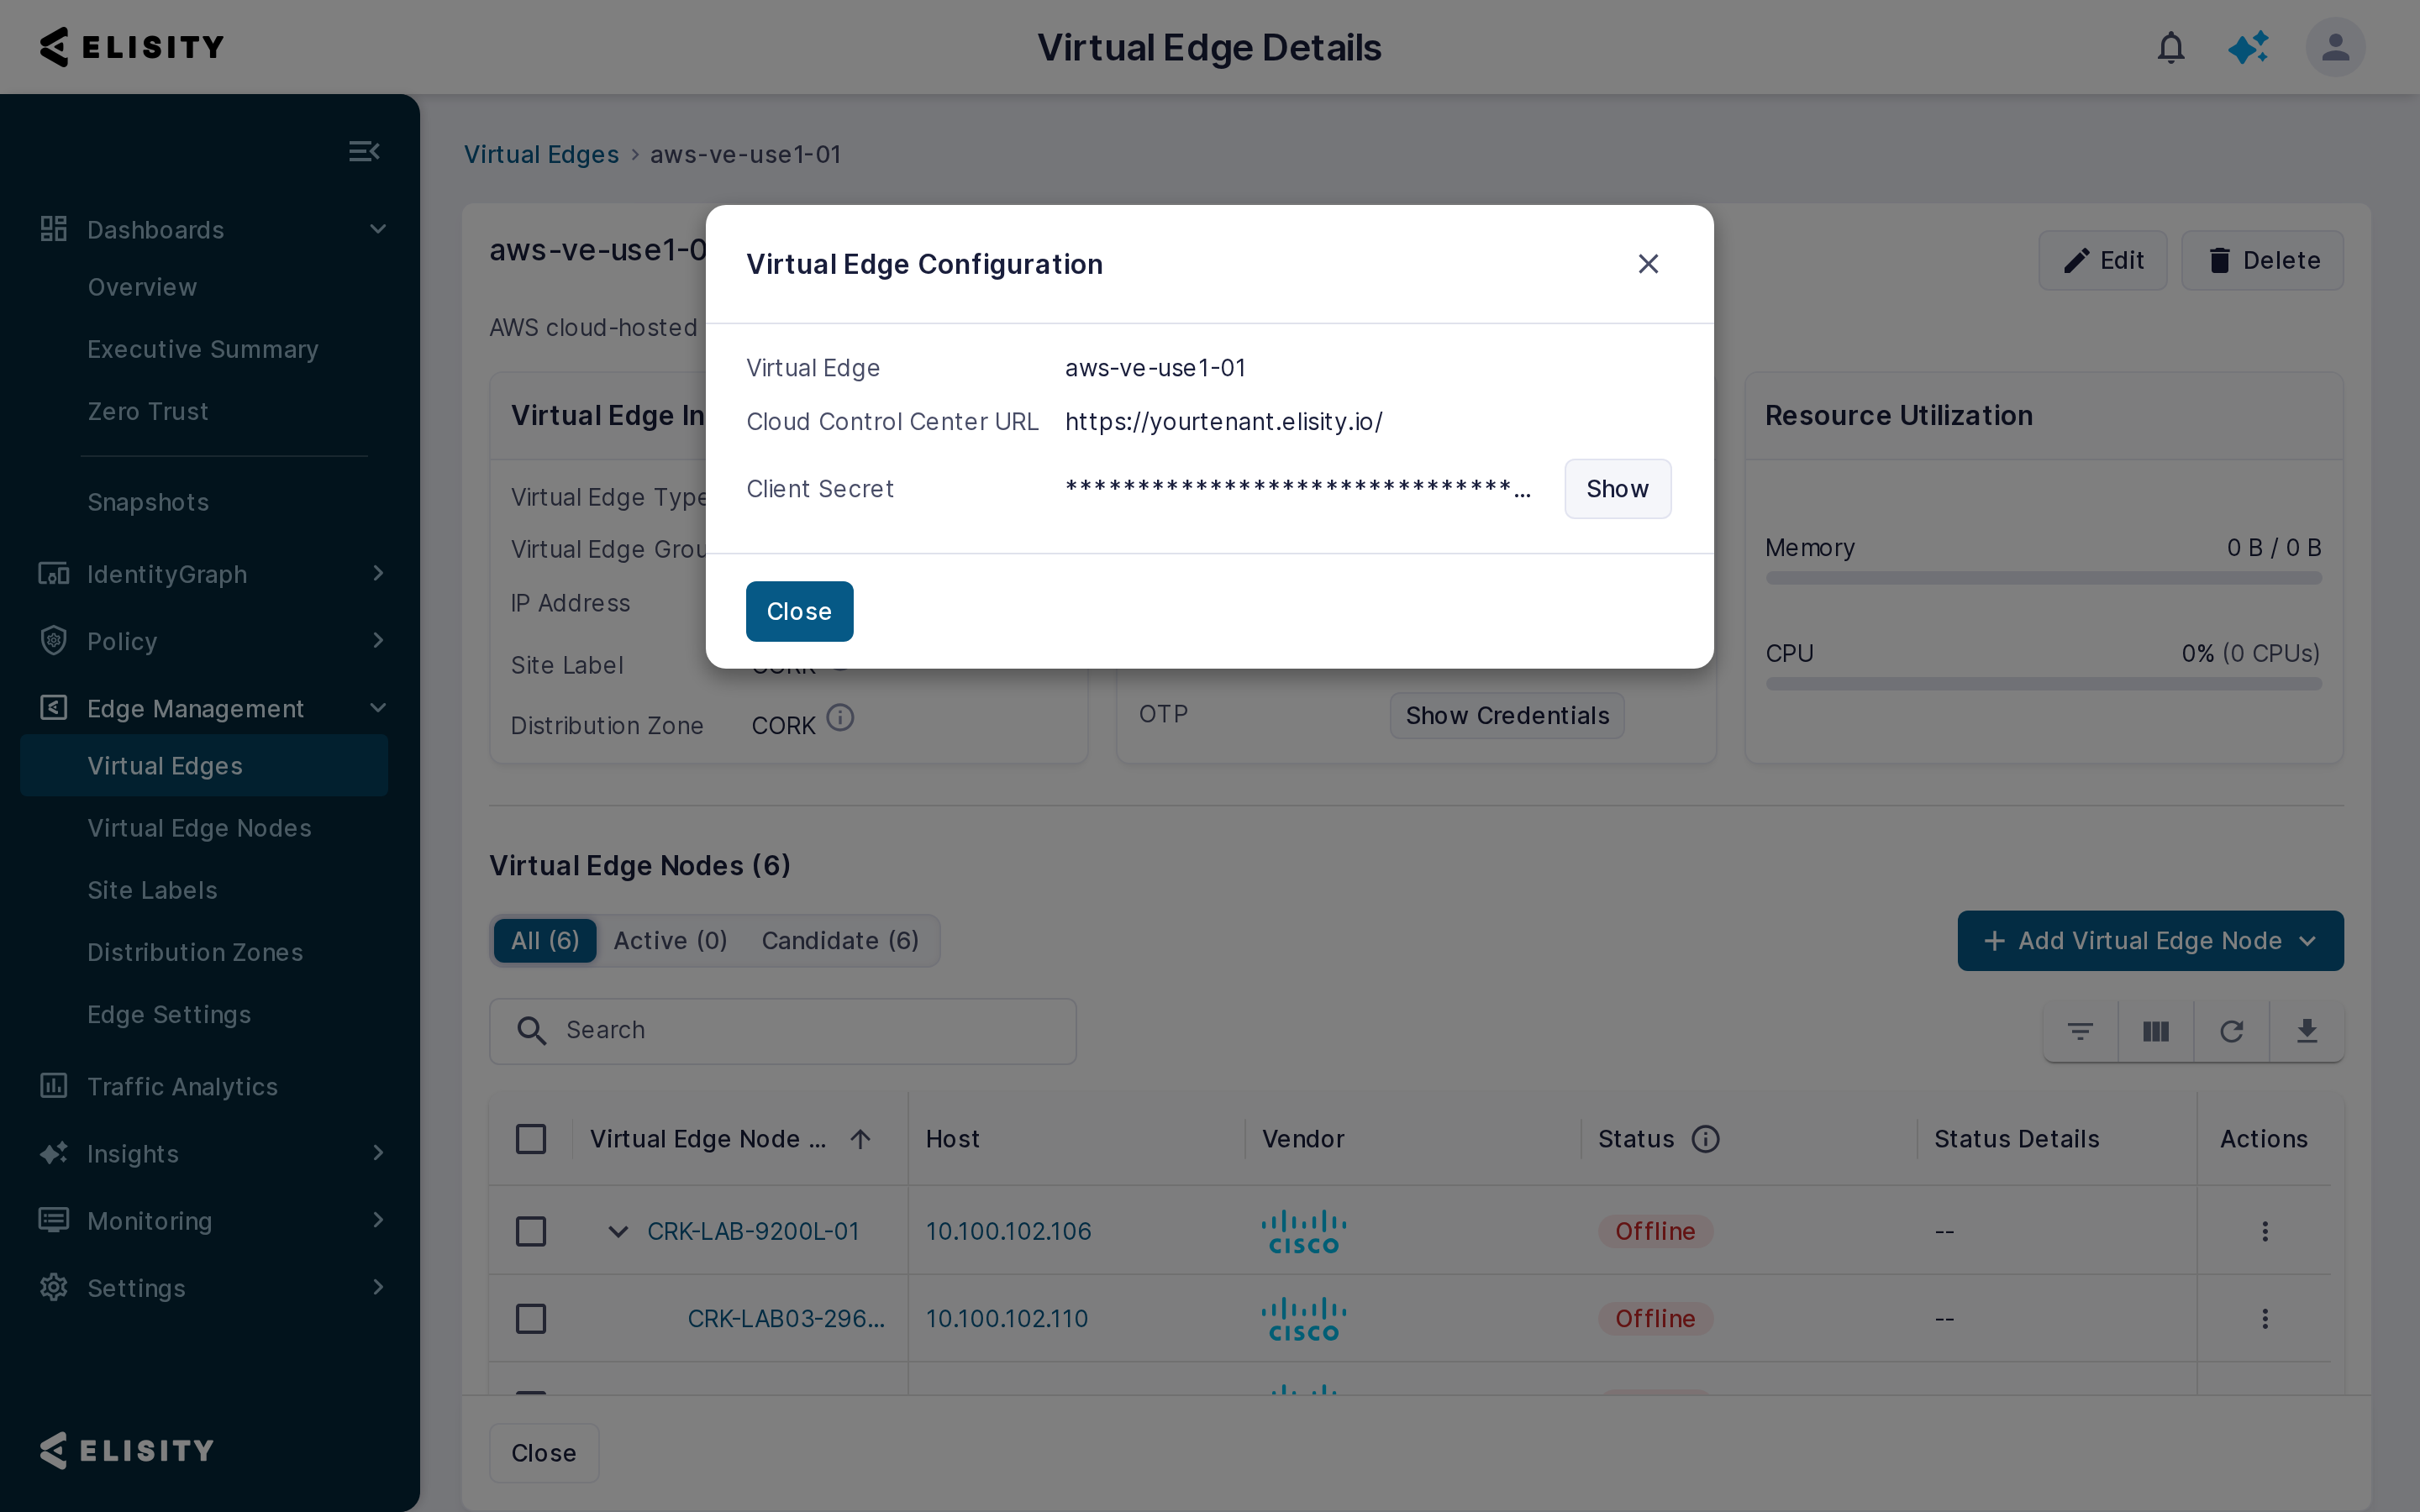This screenshot has height=1512, width=2420.
Task: Show the Client Secret value
Action: 1617,489
